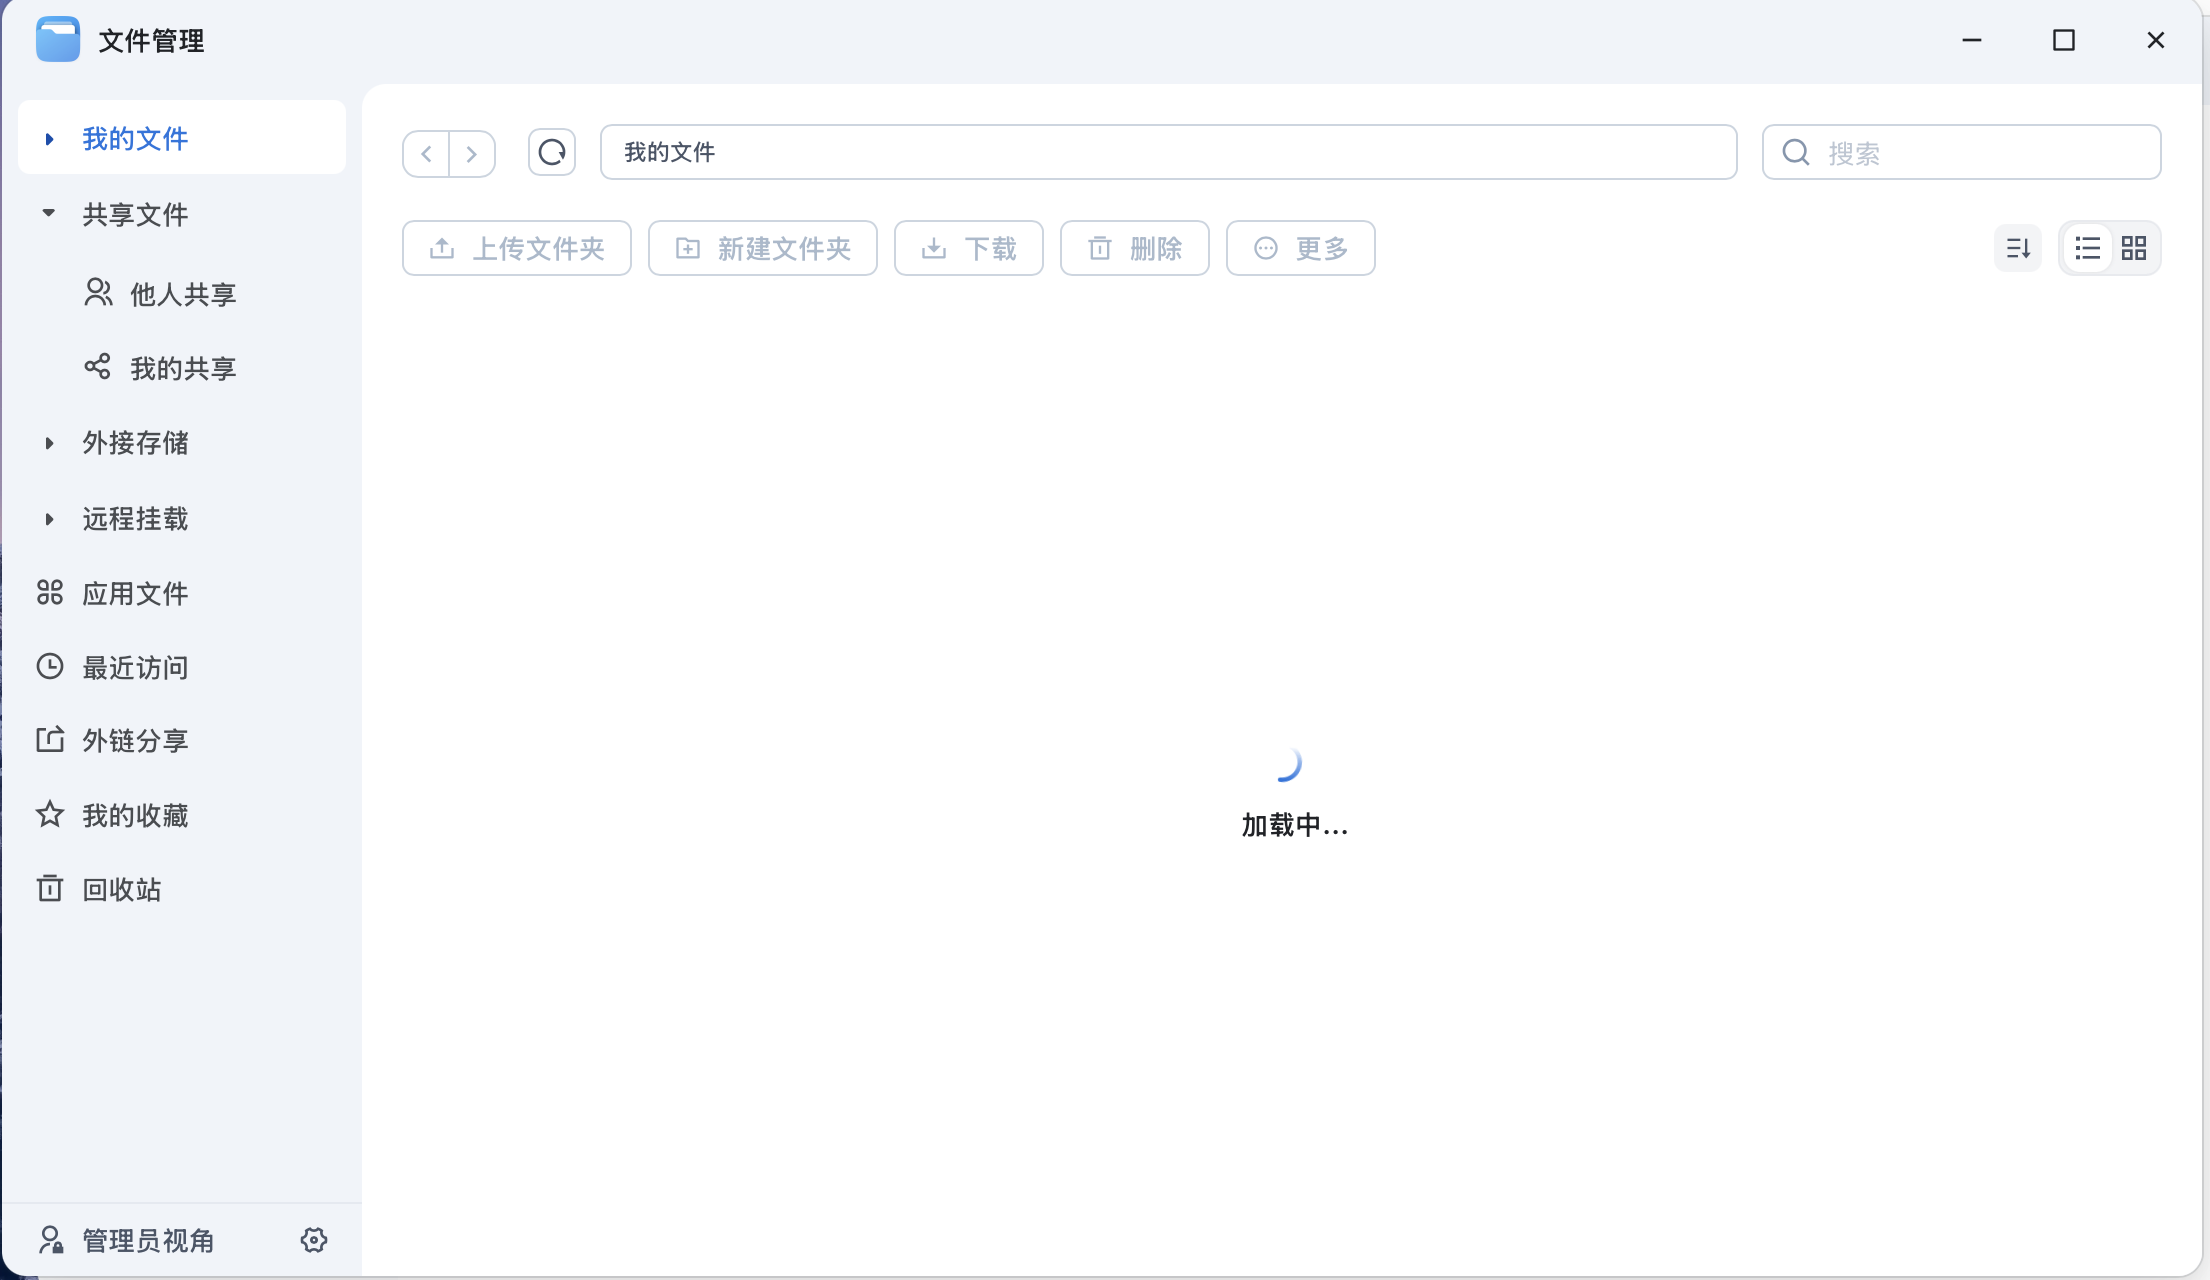
Task: Click the refresh icon beside navigation arrows
Action: (x=552, y=152)
